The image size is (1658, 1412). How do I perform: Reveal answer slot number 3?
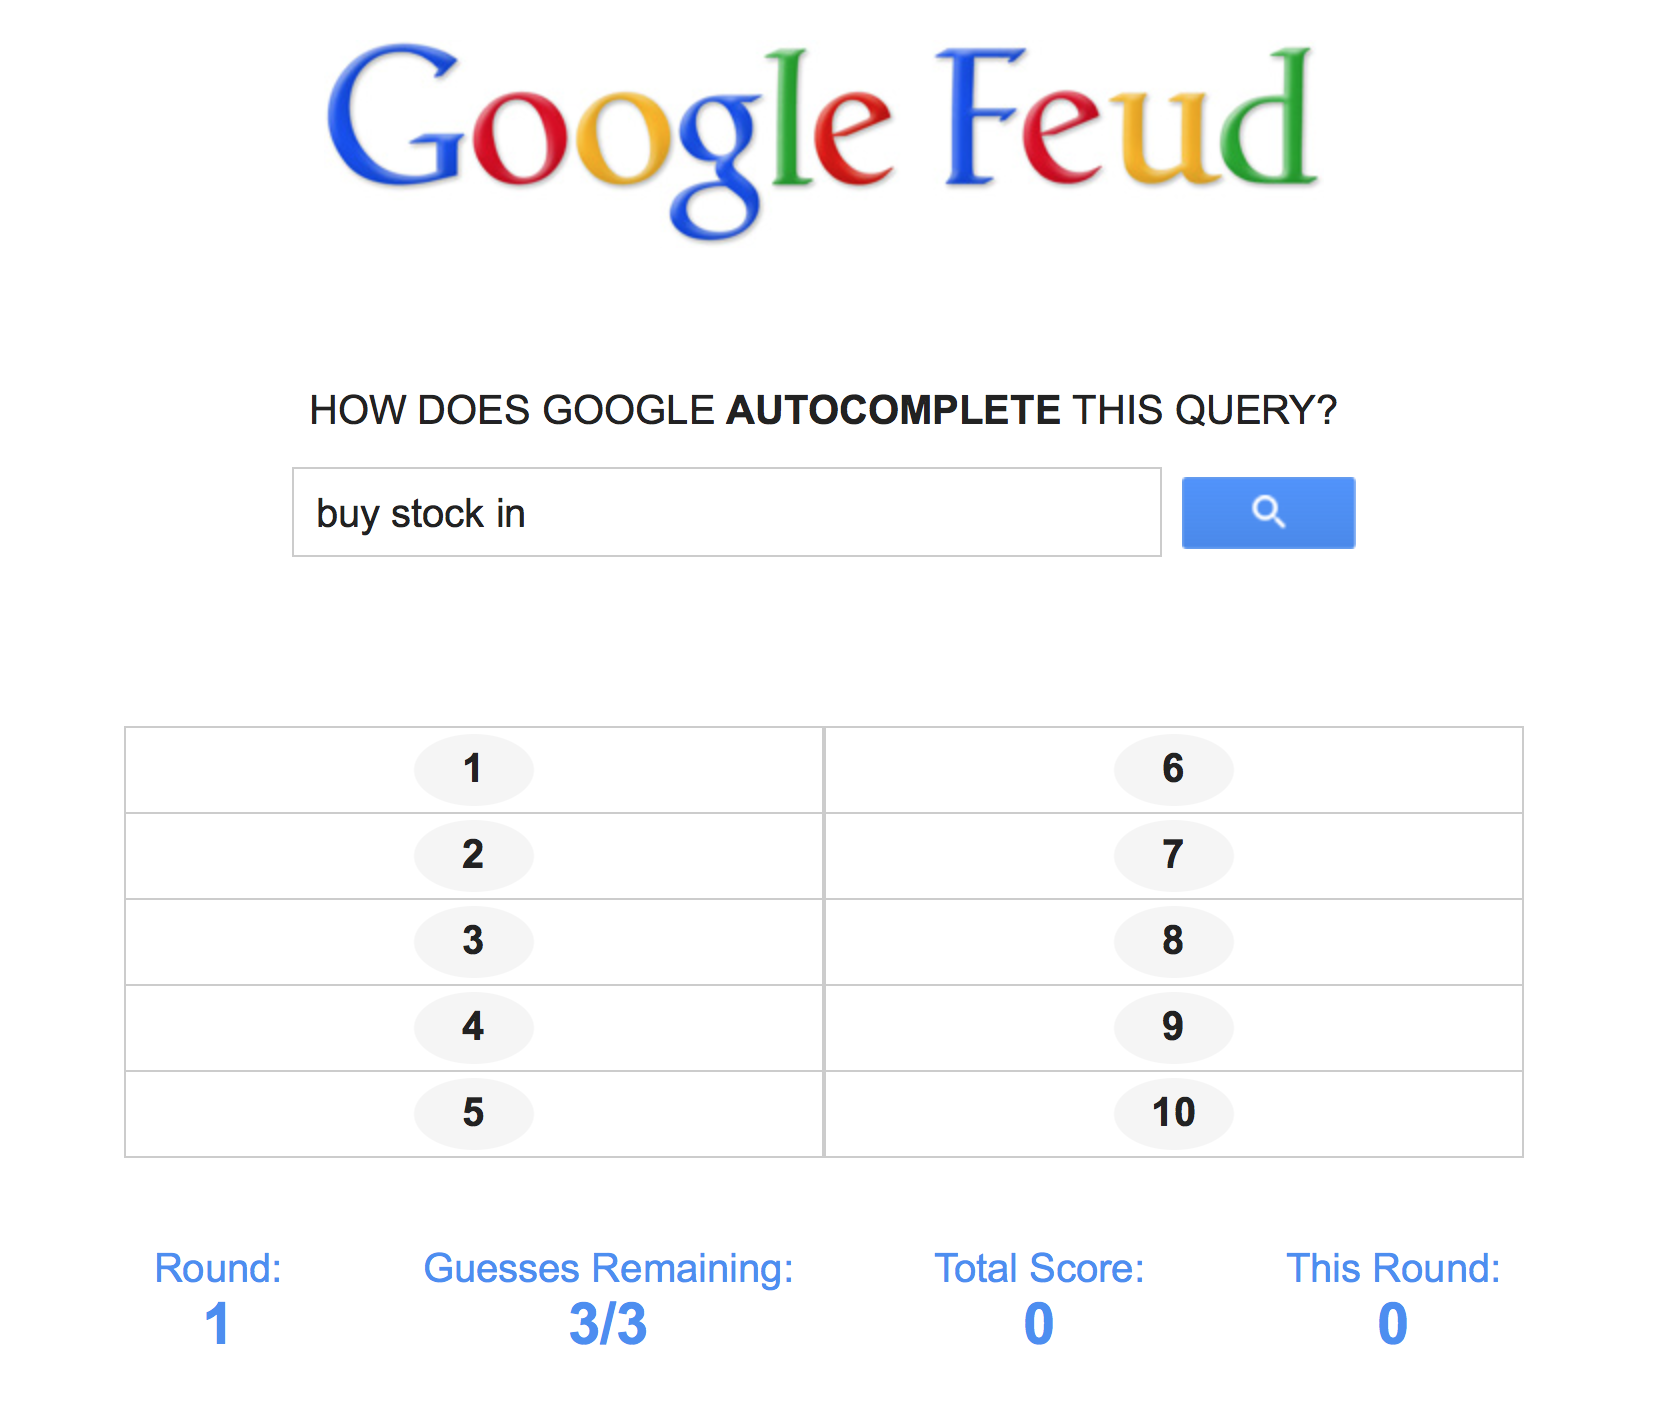pos(473,941)
